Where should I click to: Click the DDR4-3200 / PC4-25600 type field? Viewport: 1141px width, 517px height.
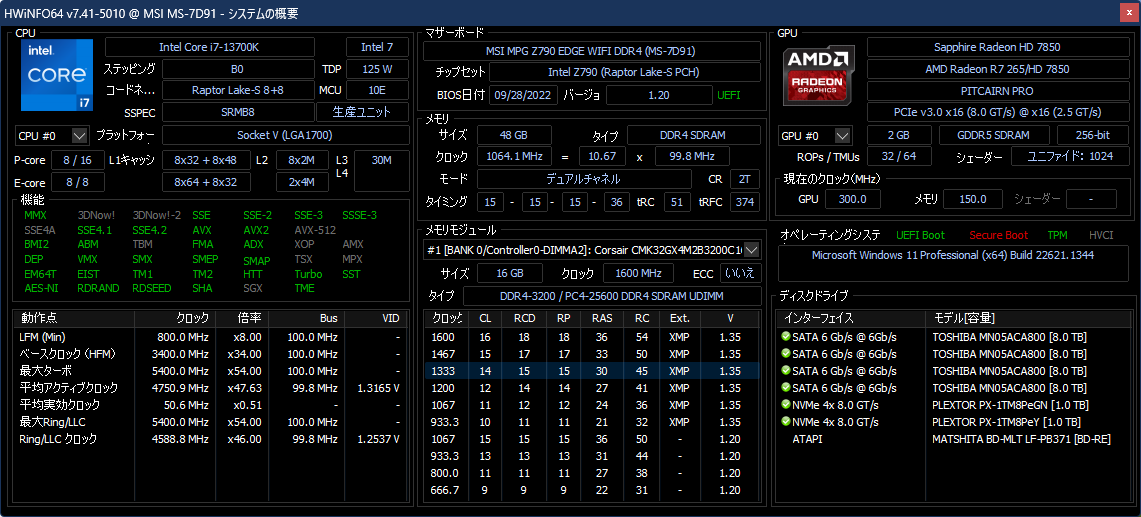(611, 296)
